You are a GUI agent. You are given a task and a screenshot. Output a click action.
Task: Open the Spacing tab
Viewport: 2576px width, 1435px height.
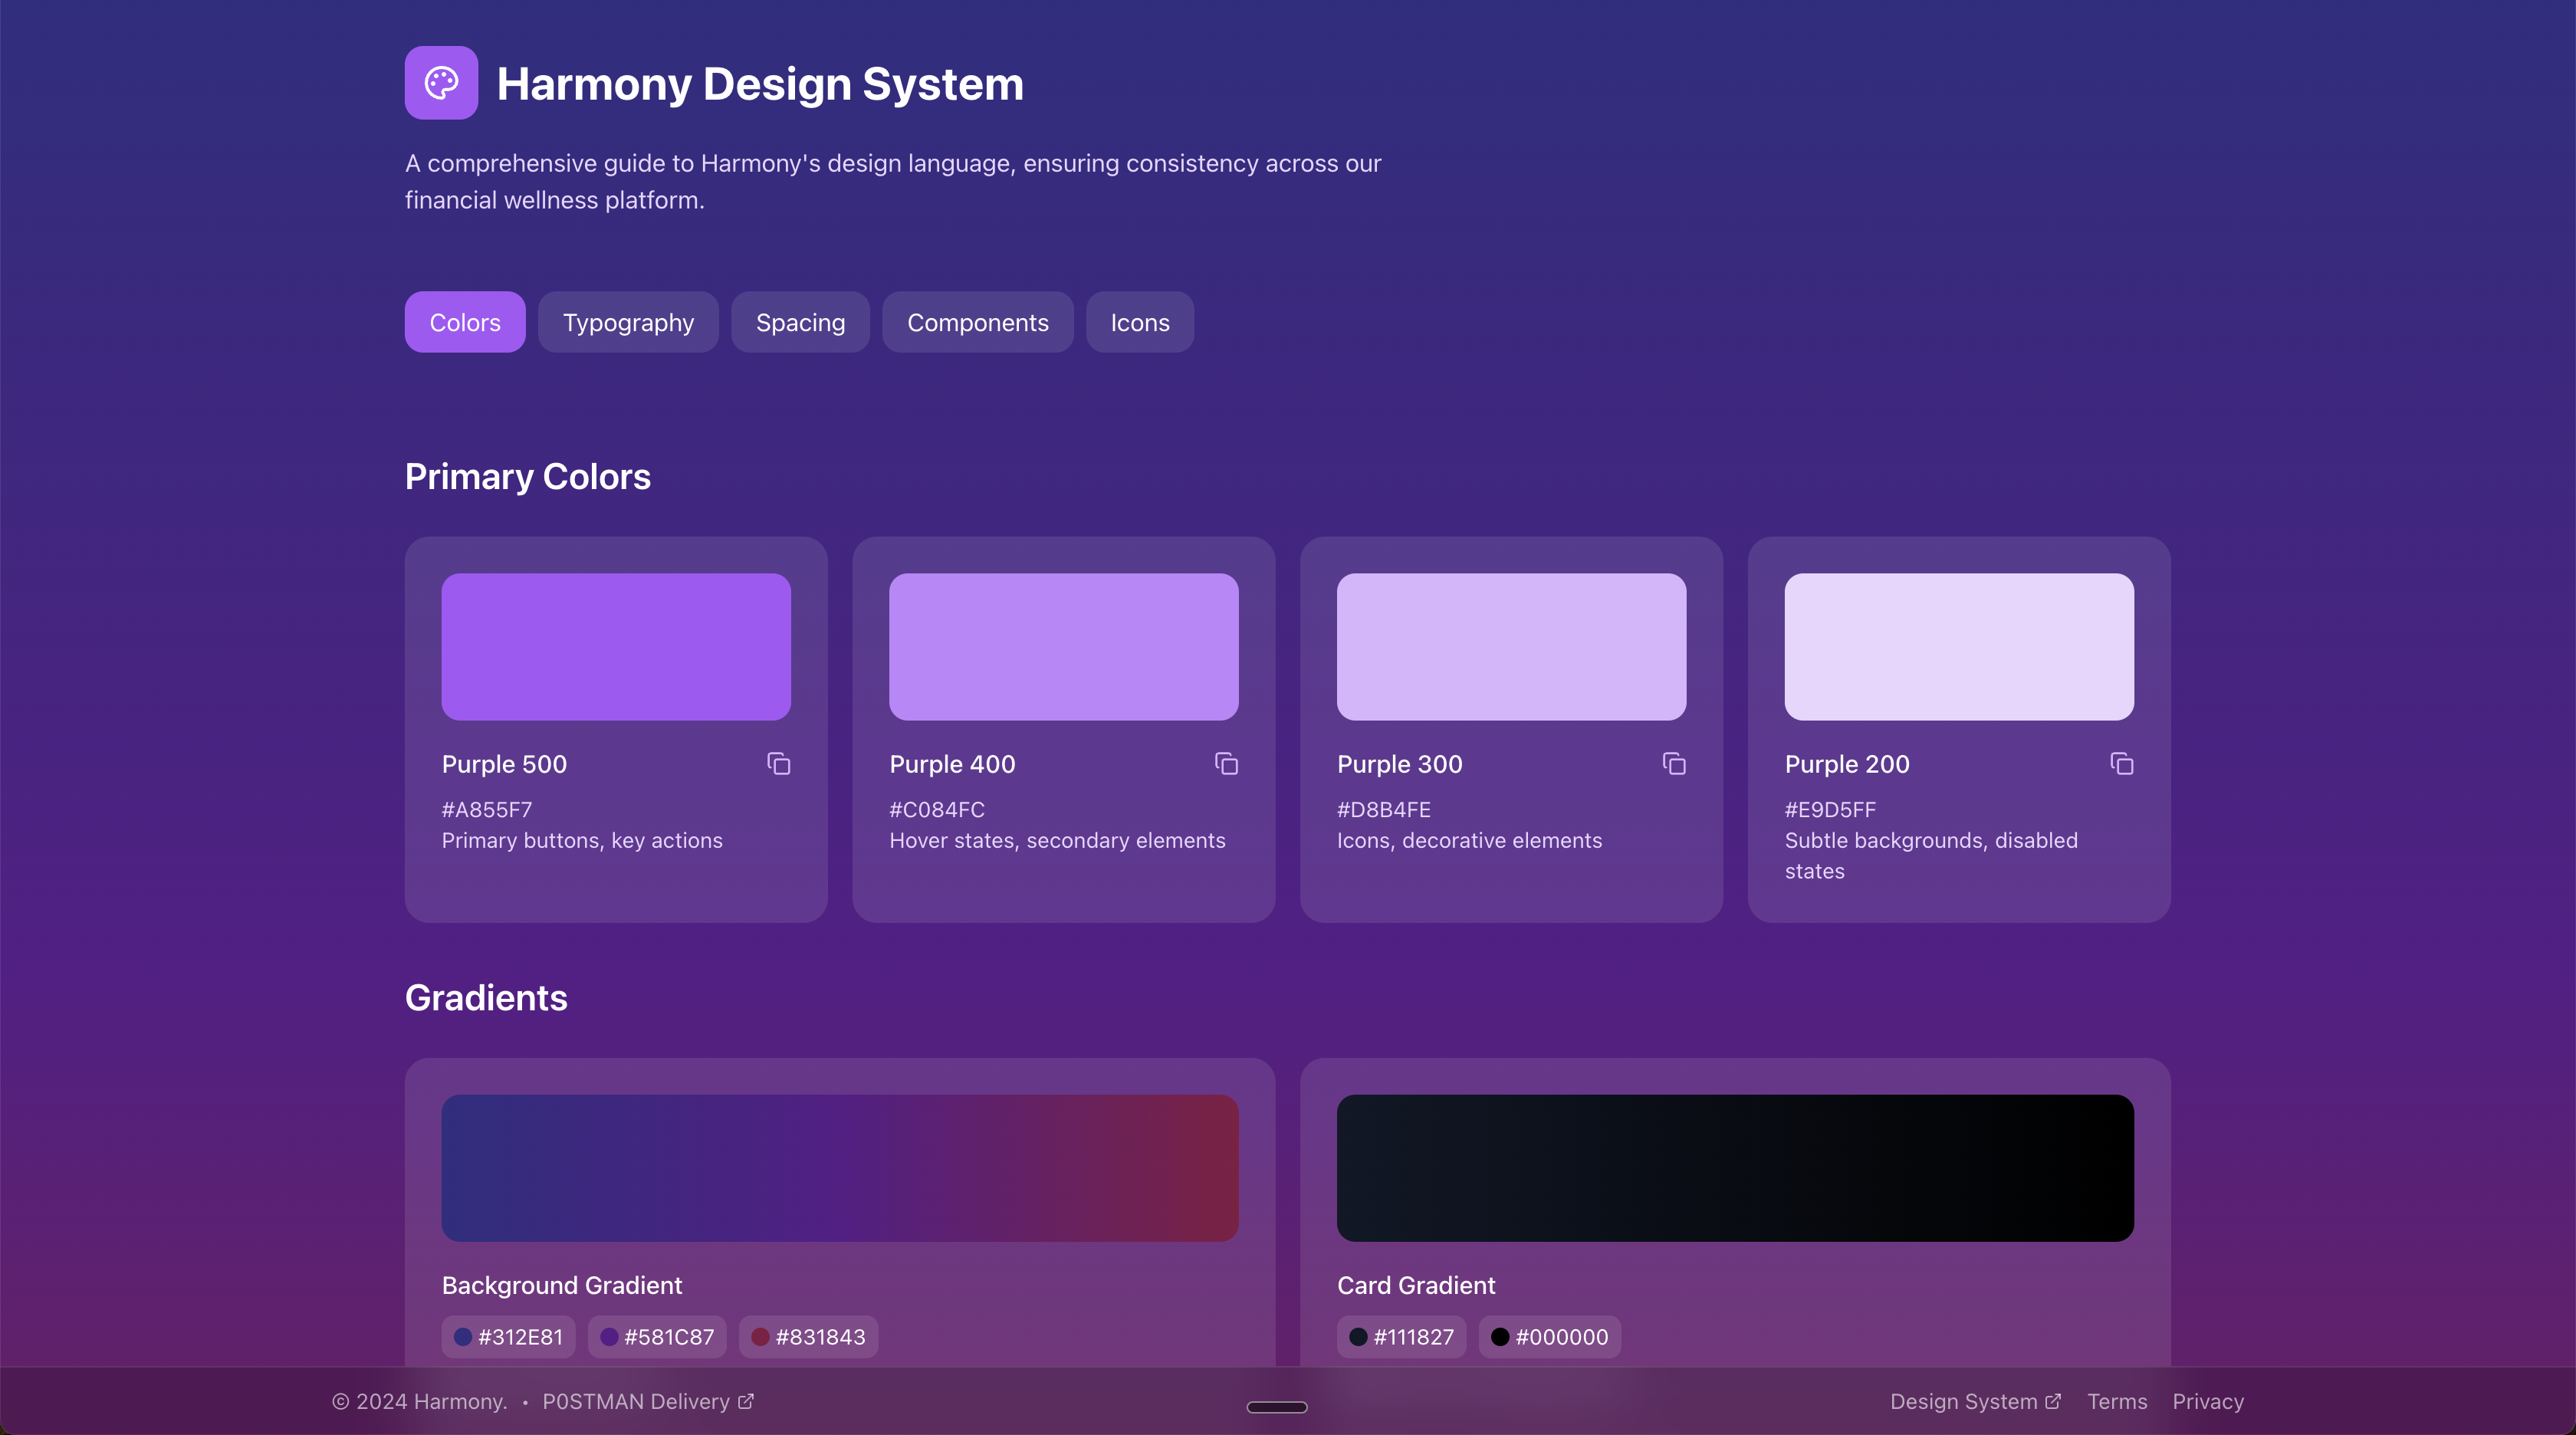coord(800,322)
